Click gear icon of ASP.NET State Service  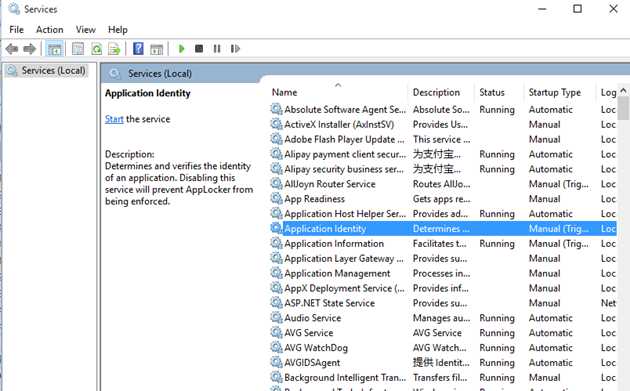tap(276, 302)
